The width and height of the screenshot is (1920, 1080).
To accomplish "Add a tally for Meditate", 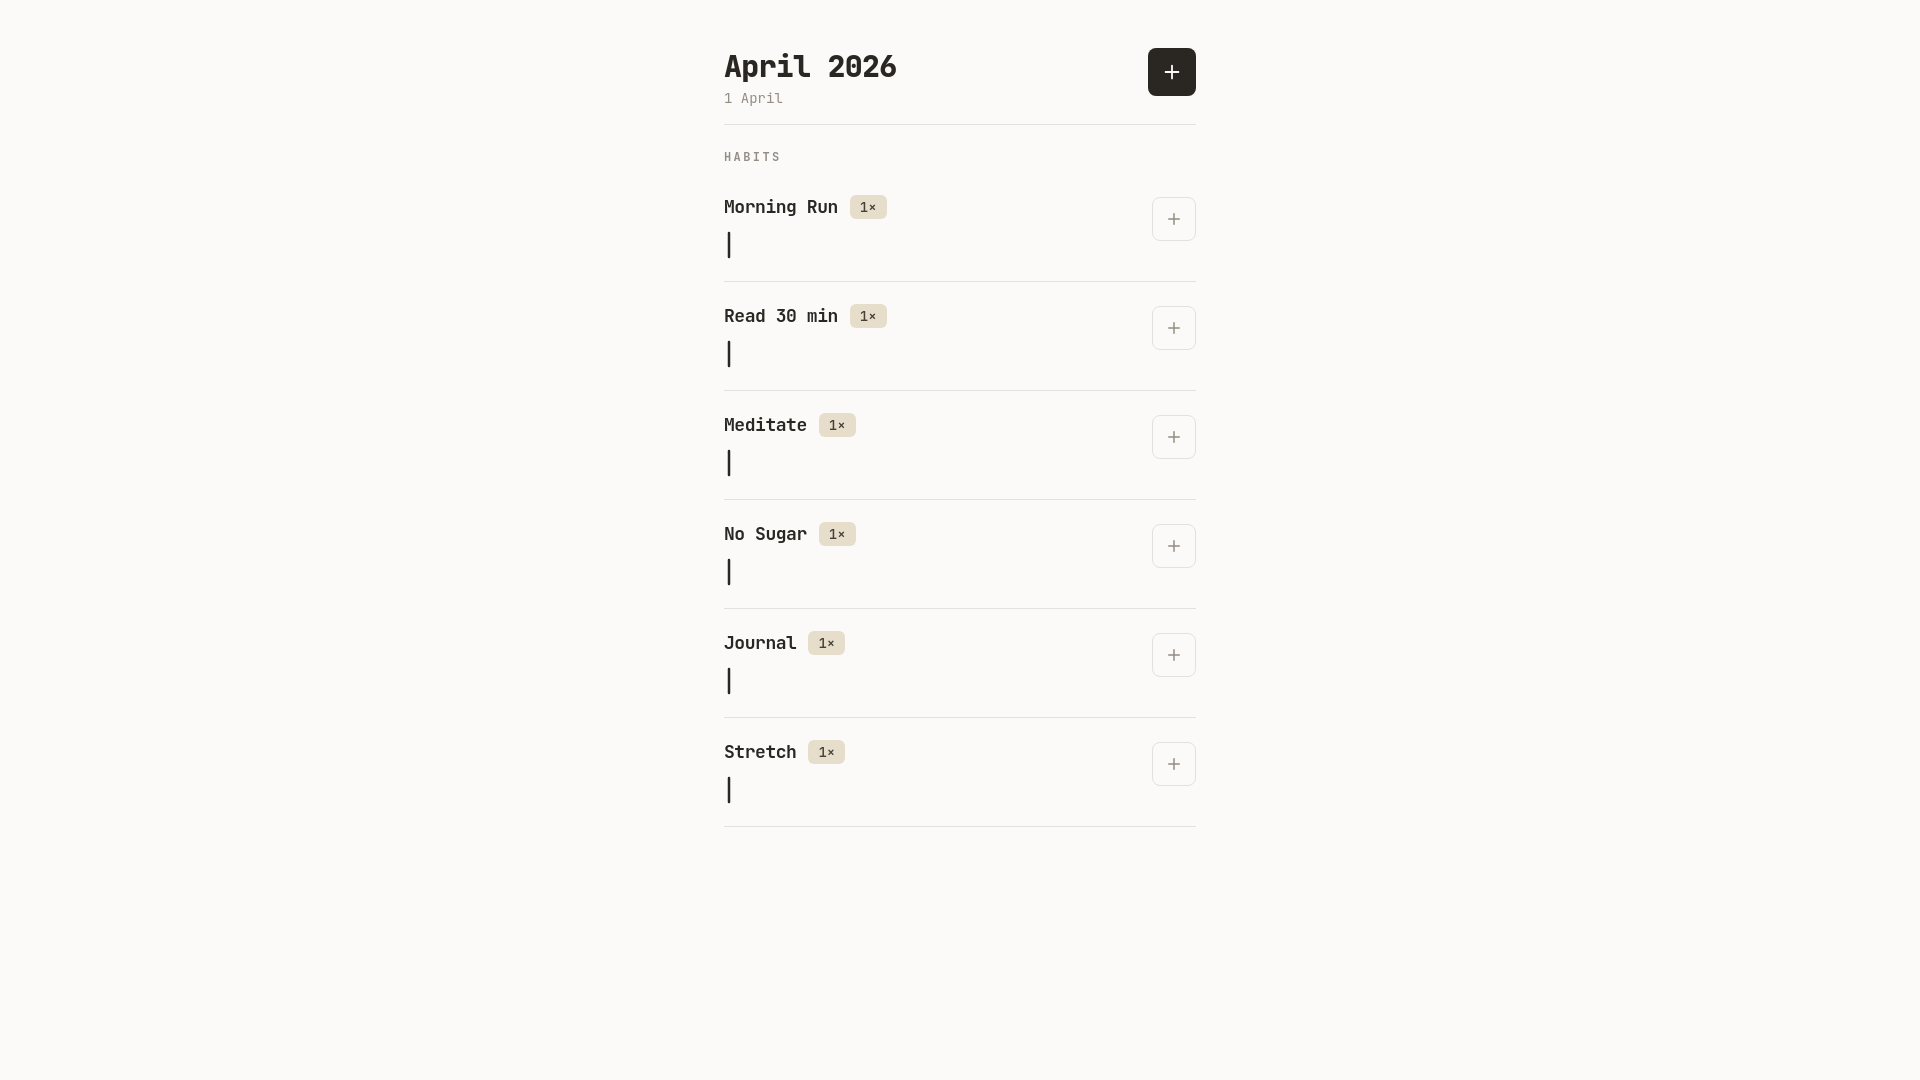I will [1173, 437].
